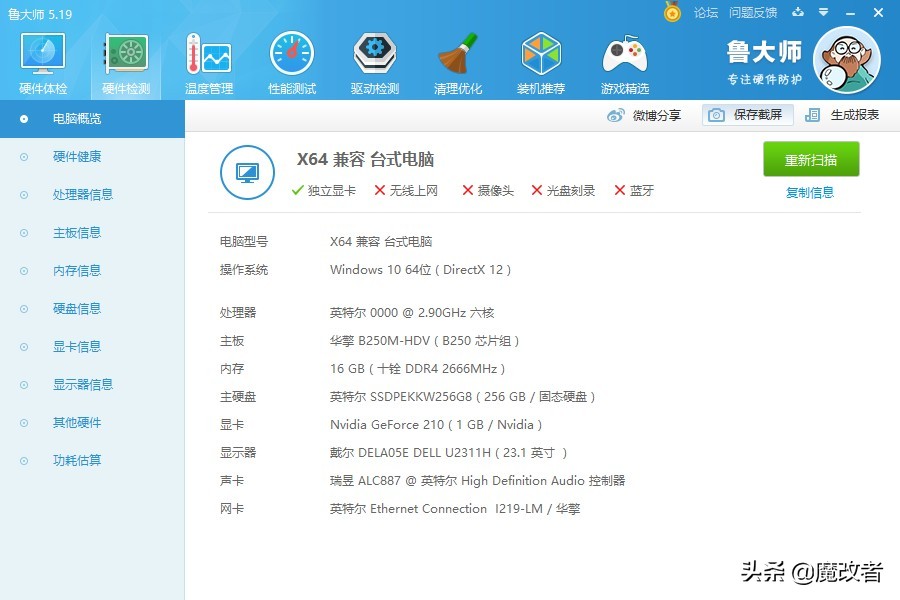Open the settings gear in the title bar
Viewport: 900px width, 600px height.
tap(823, 13)
